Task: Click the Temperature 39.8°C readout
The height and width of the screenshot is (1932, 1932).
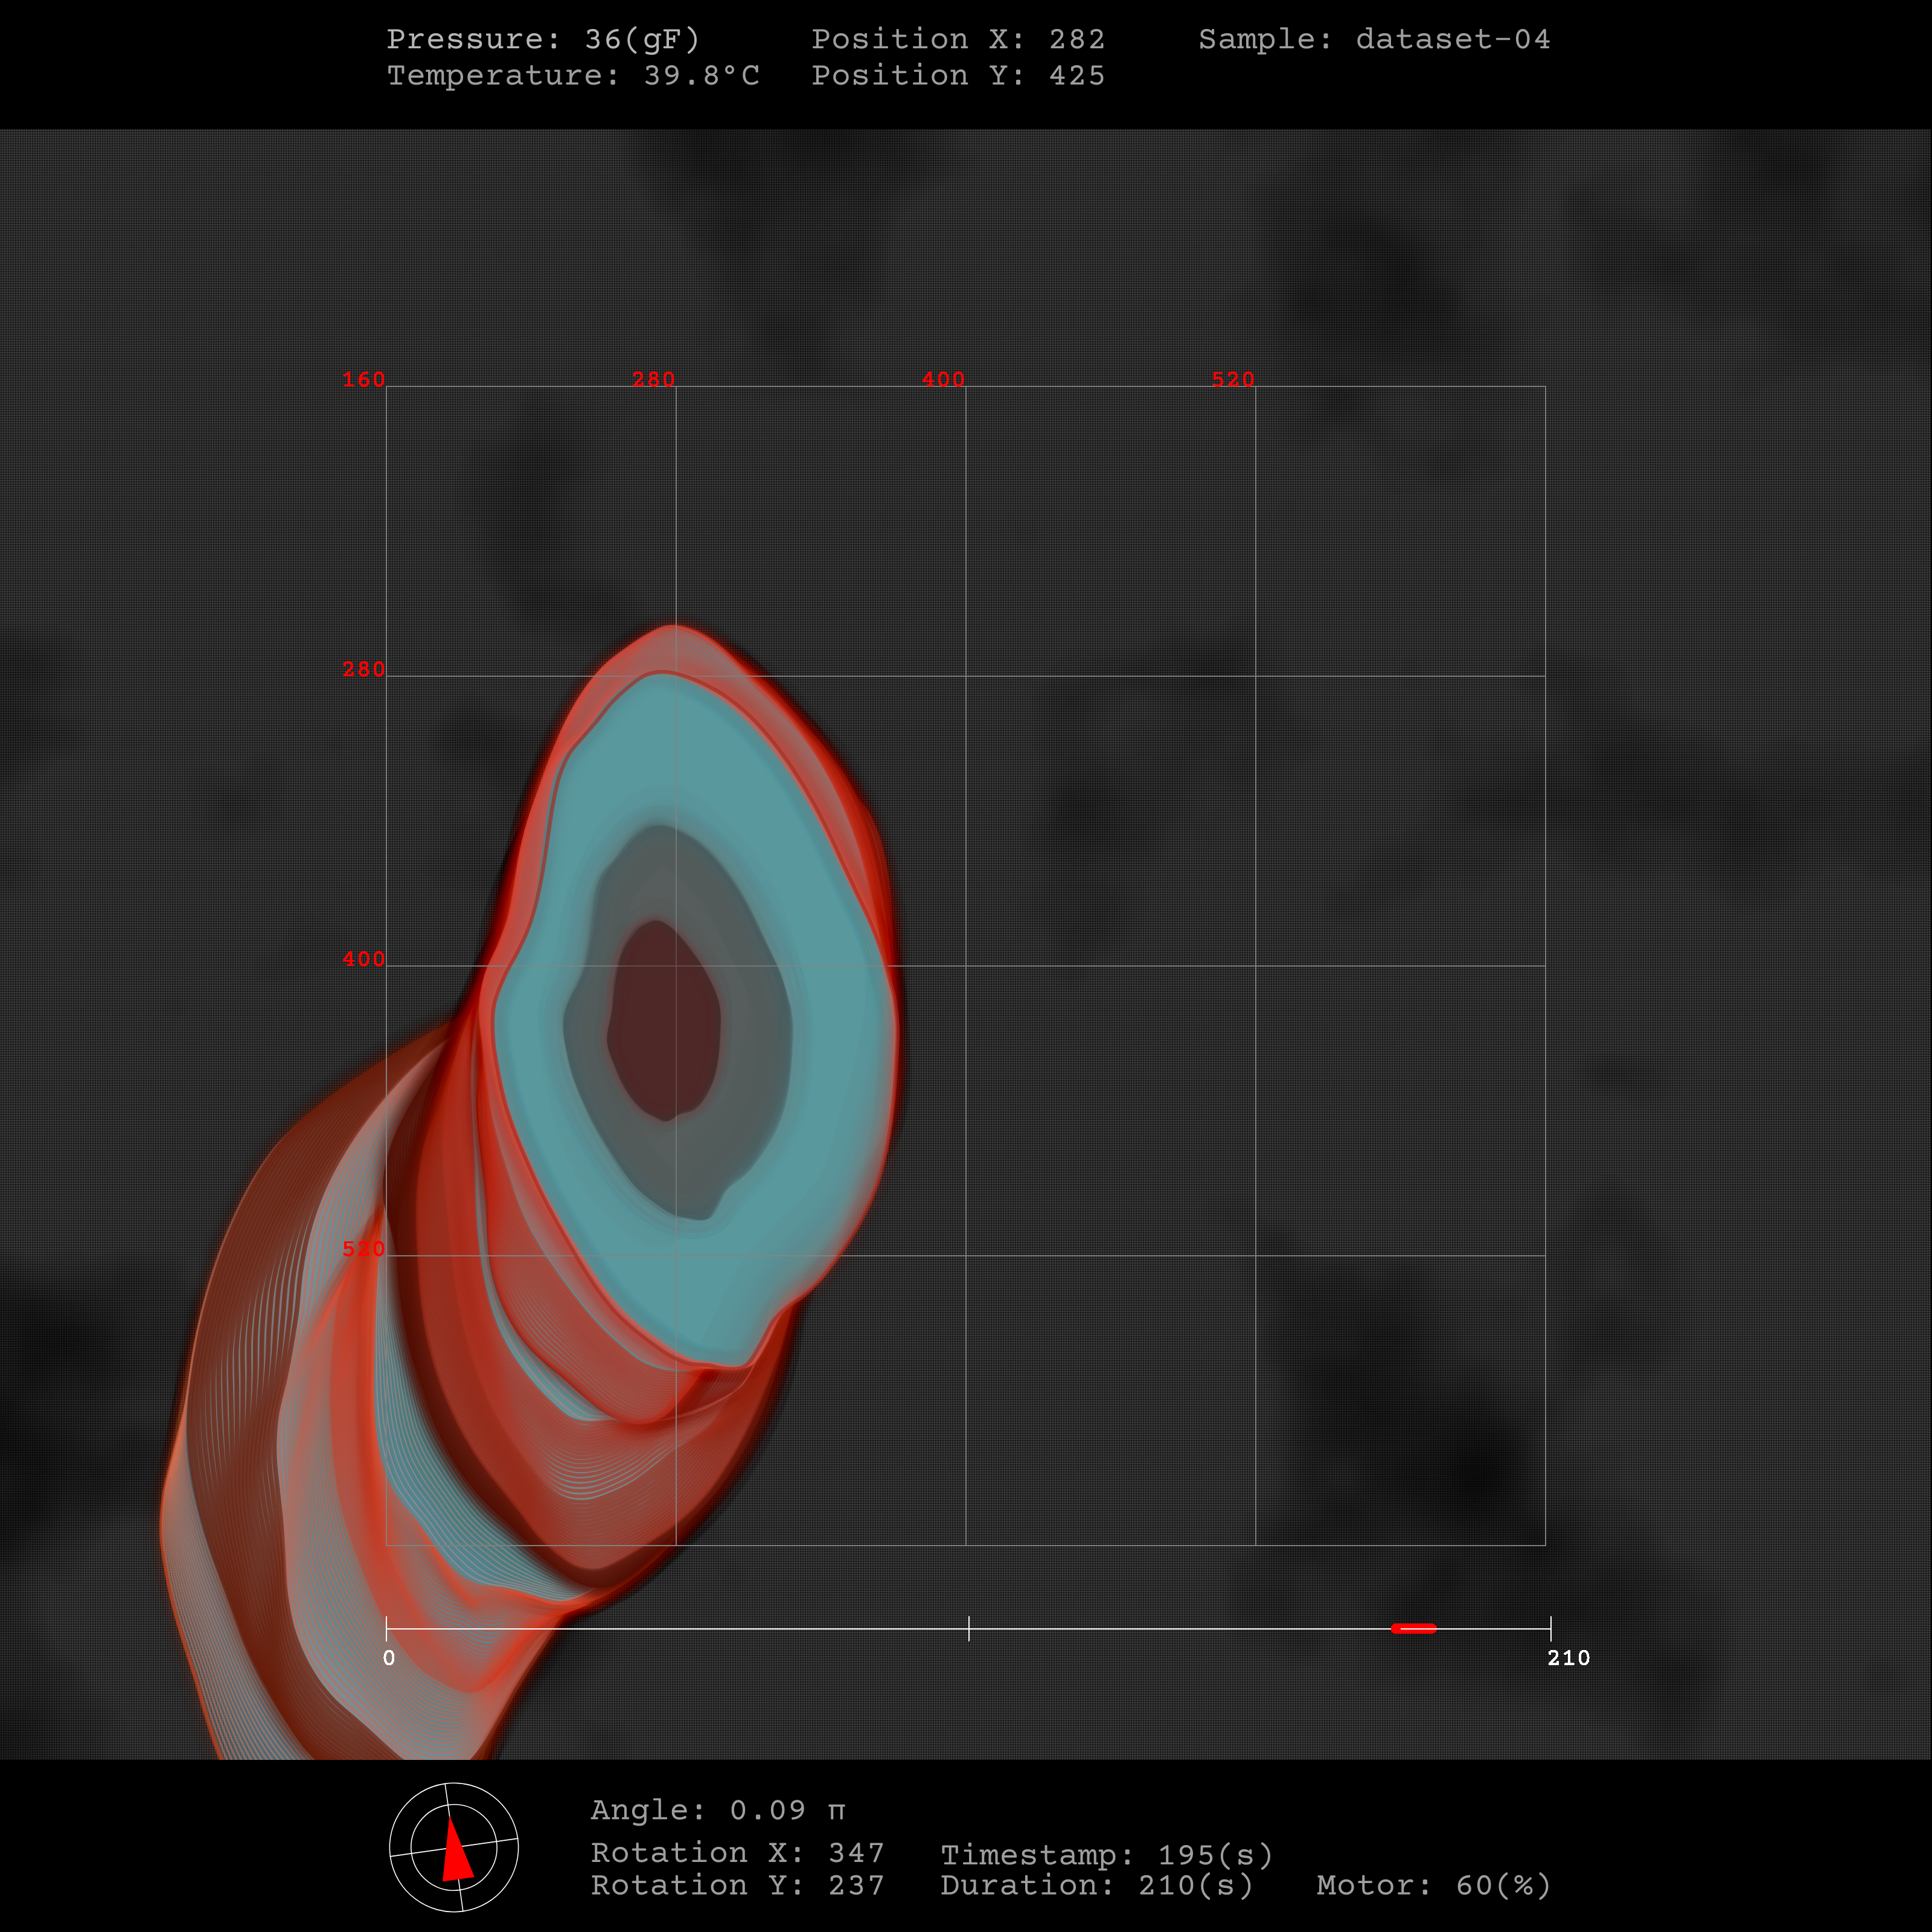Action: [573, 76]
